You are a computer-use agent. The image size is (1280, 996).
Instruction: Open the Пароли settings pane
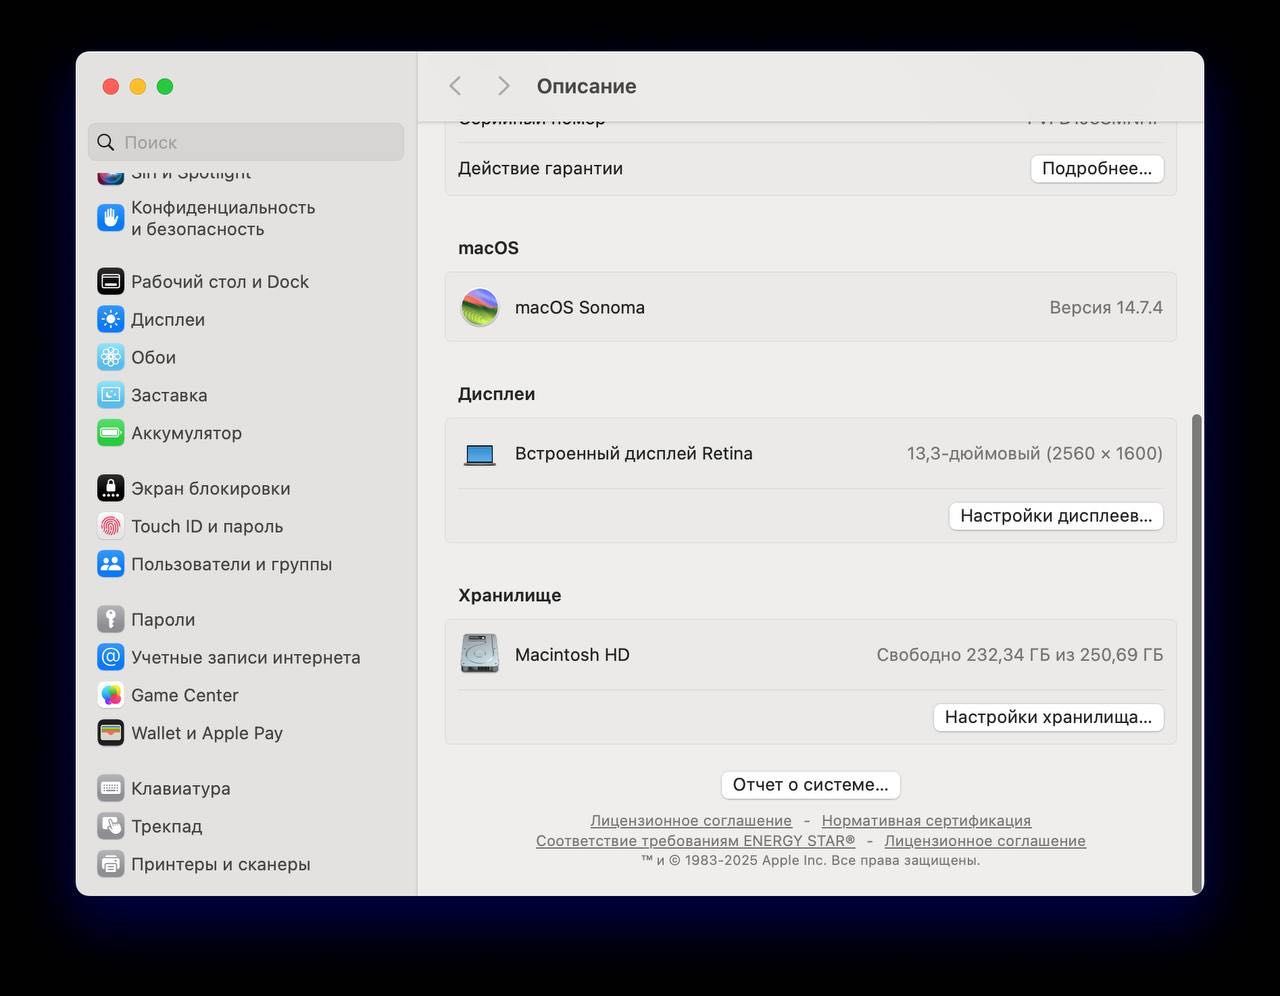click(x=246, y=619)
